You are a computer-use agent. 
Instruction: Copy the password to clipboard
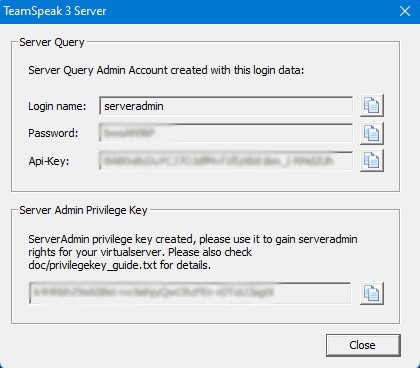(x=372, y=133)
